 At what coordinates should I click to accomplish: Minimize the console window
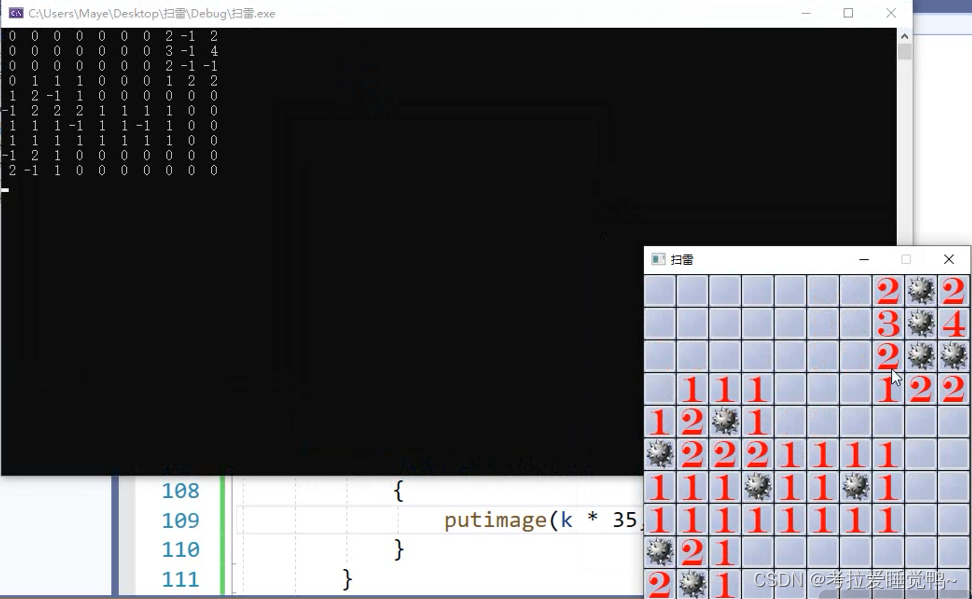806,13
